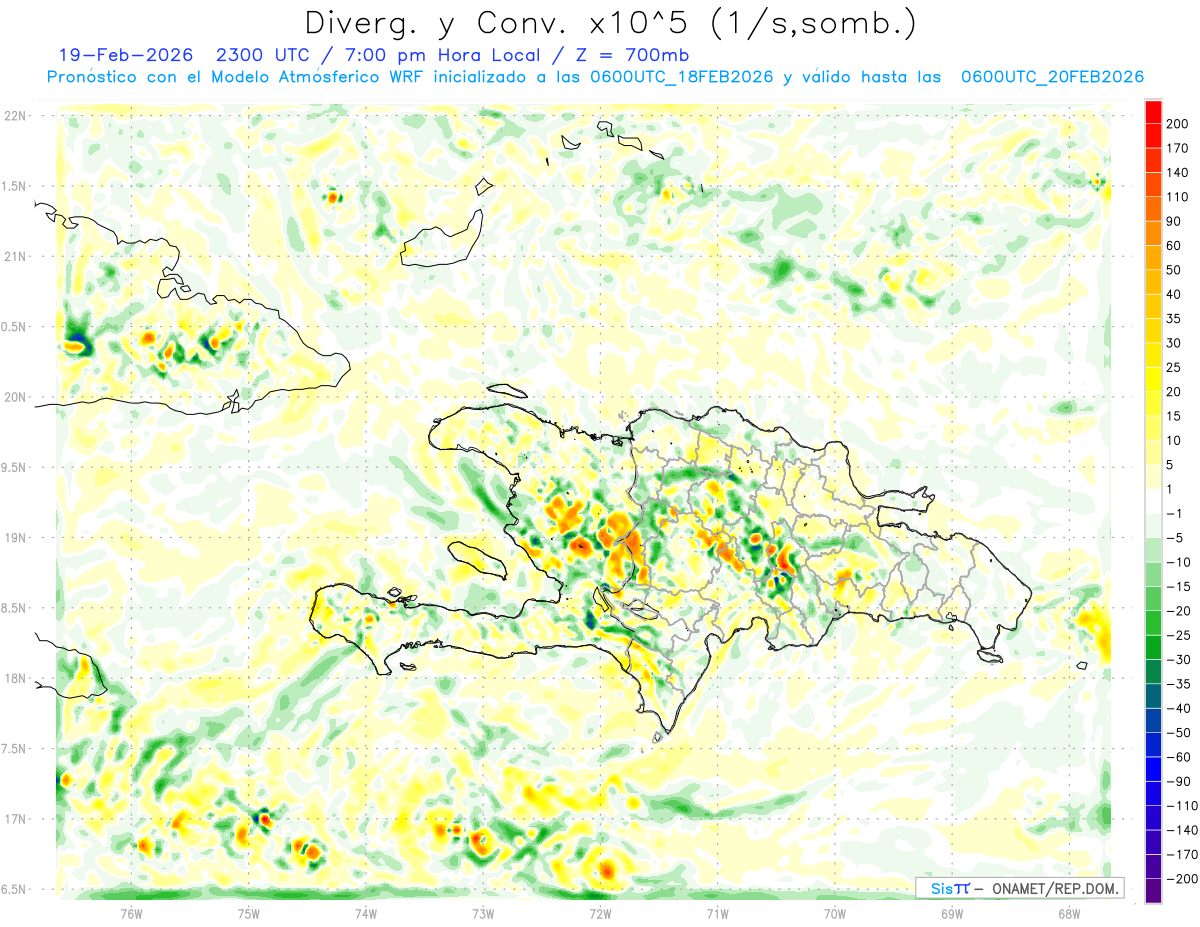Image resolution: width=1200 pixels, height=927 pixels.
Task: Click the "-35" colorbar label
Action: (x=1177, y=684)
